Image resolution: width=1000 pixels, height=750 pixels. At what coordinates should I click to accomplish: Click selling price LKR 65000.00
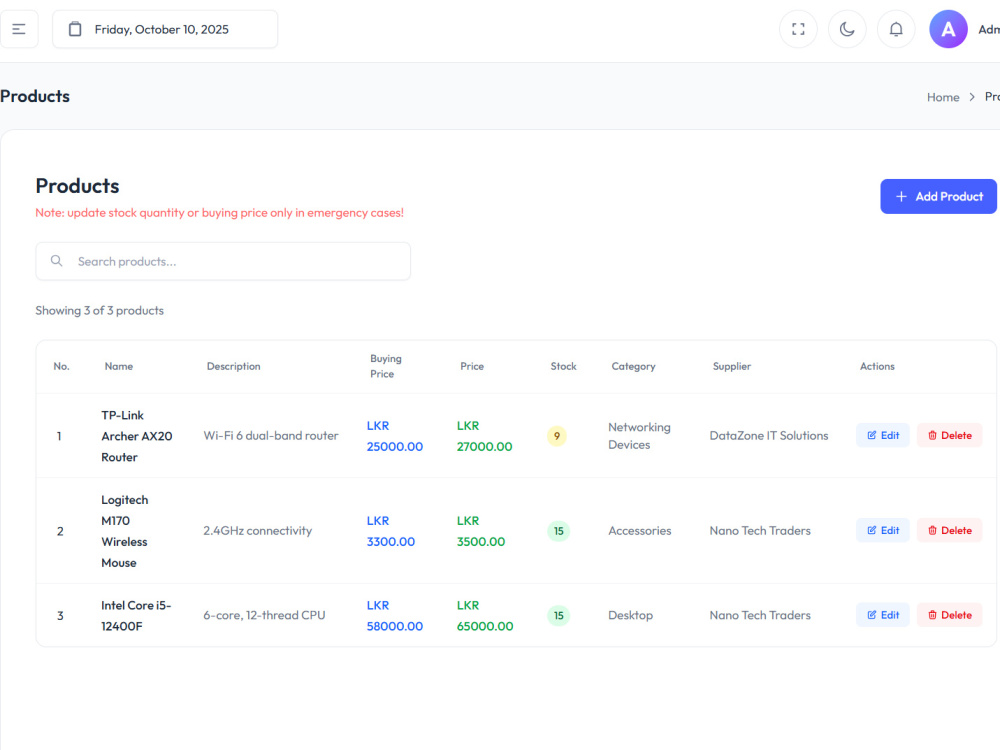(x=485, y=616)
